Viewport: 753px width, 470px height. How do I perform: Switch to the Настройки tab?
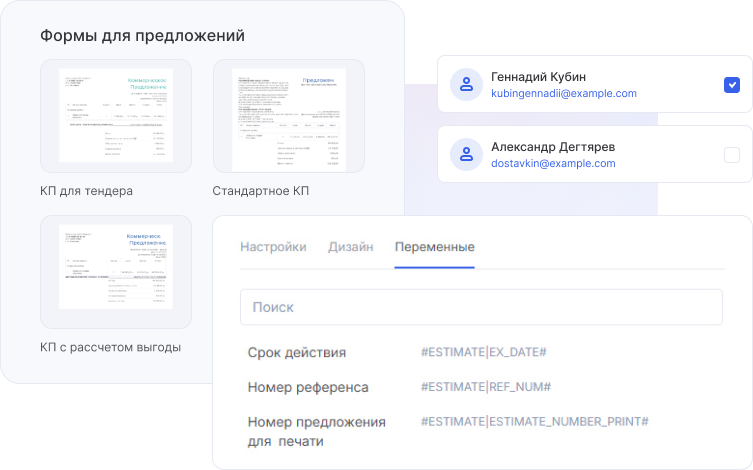pyautogui.click(x=273, y=247)
